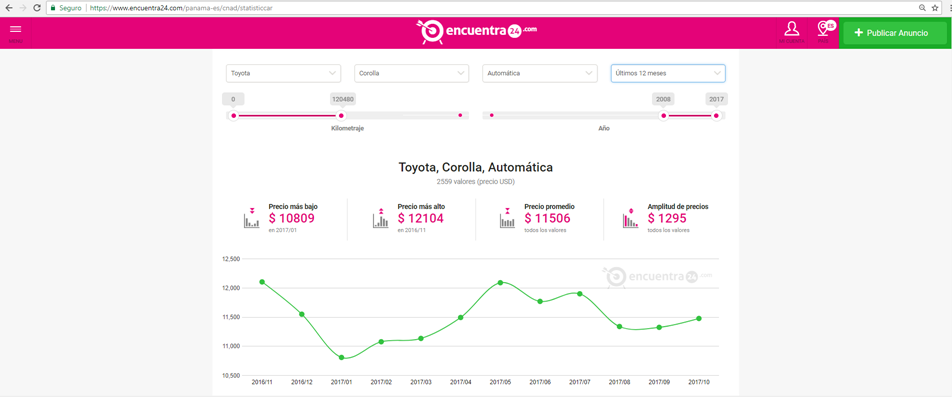Click the browser forward arrow

point(22,8)
